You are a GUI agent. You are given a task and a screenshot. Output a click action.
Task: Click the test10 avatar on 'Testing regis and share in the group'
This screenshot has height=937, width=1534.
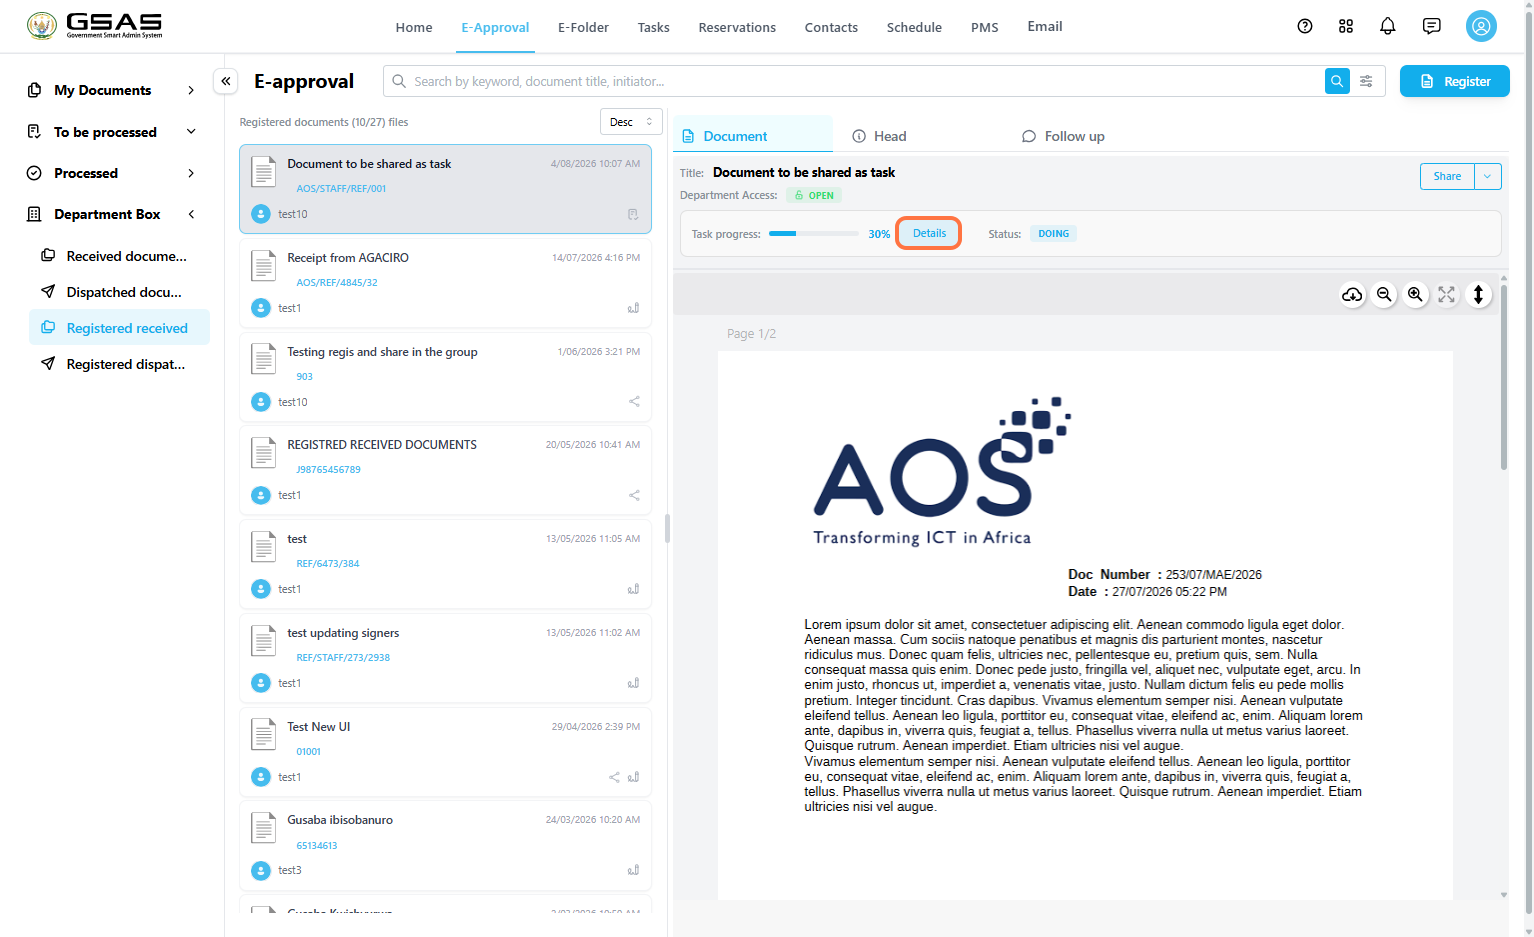pyautogui.click(x=261, y=402)
